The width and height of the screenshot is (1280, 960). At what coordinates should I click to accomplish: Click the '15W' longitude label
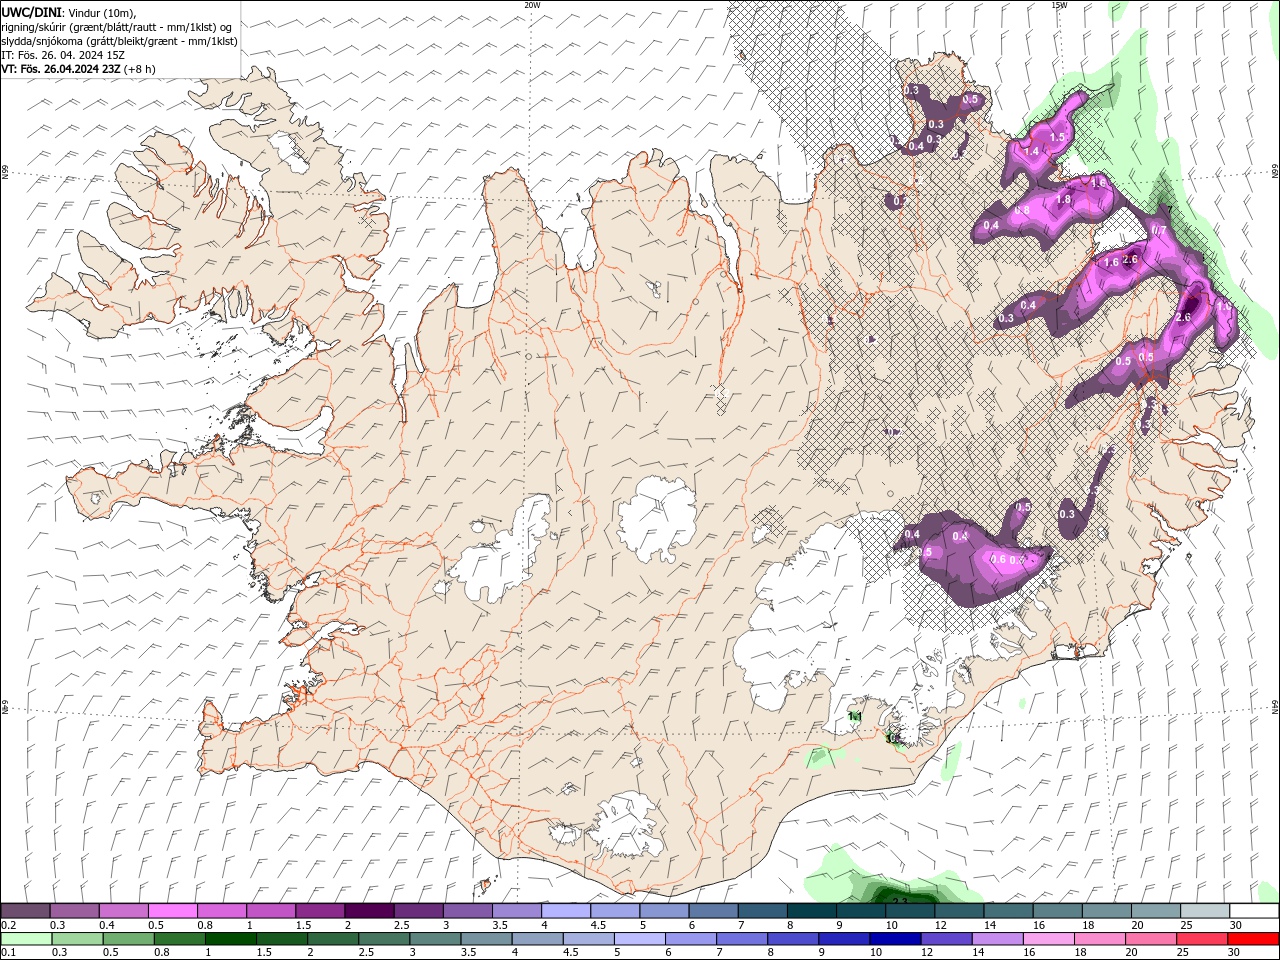click(1058, 5)
